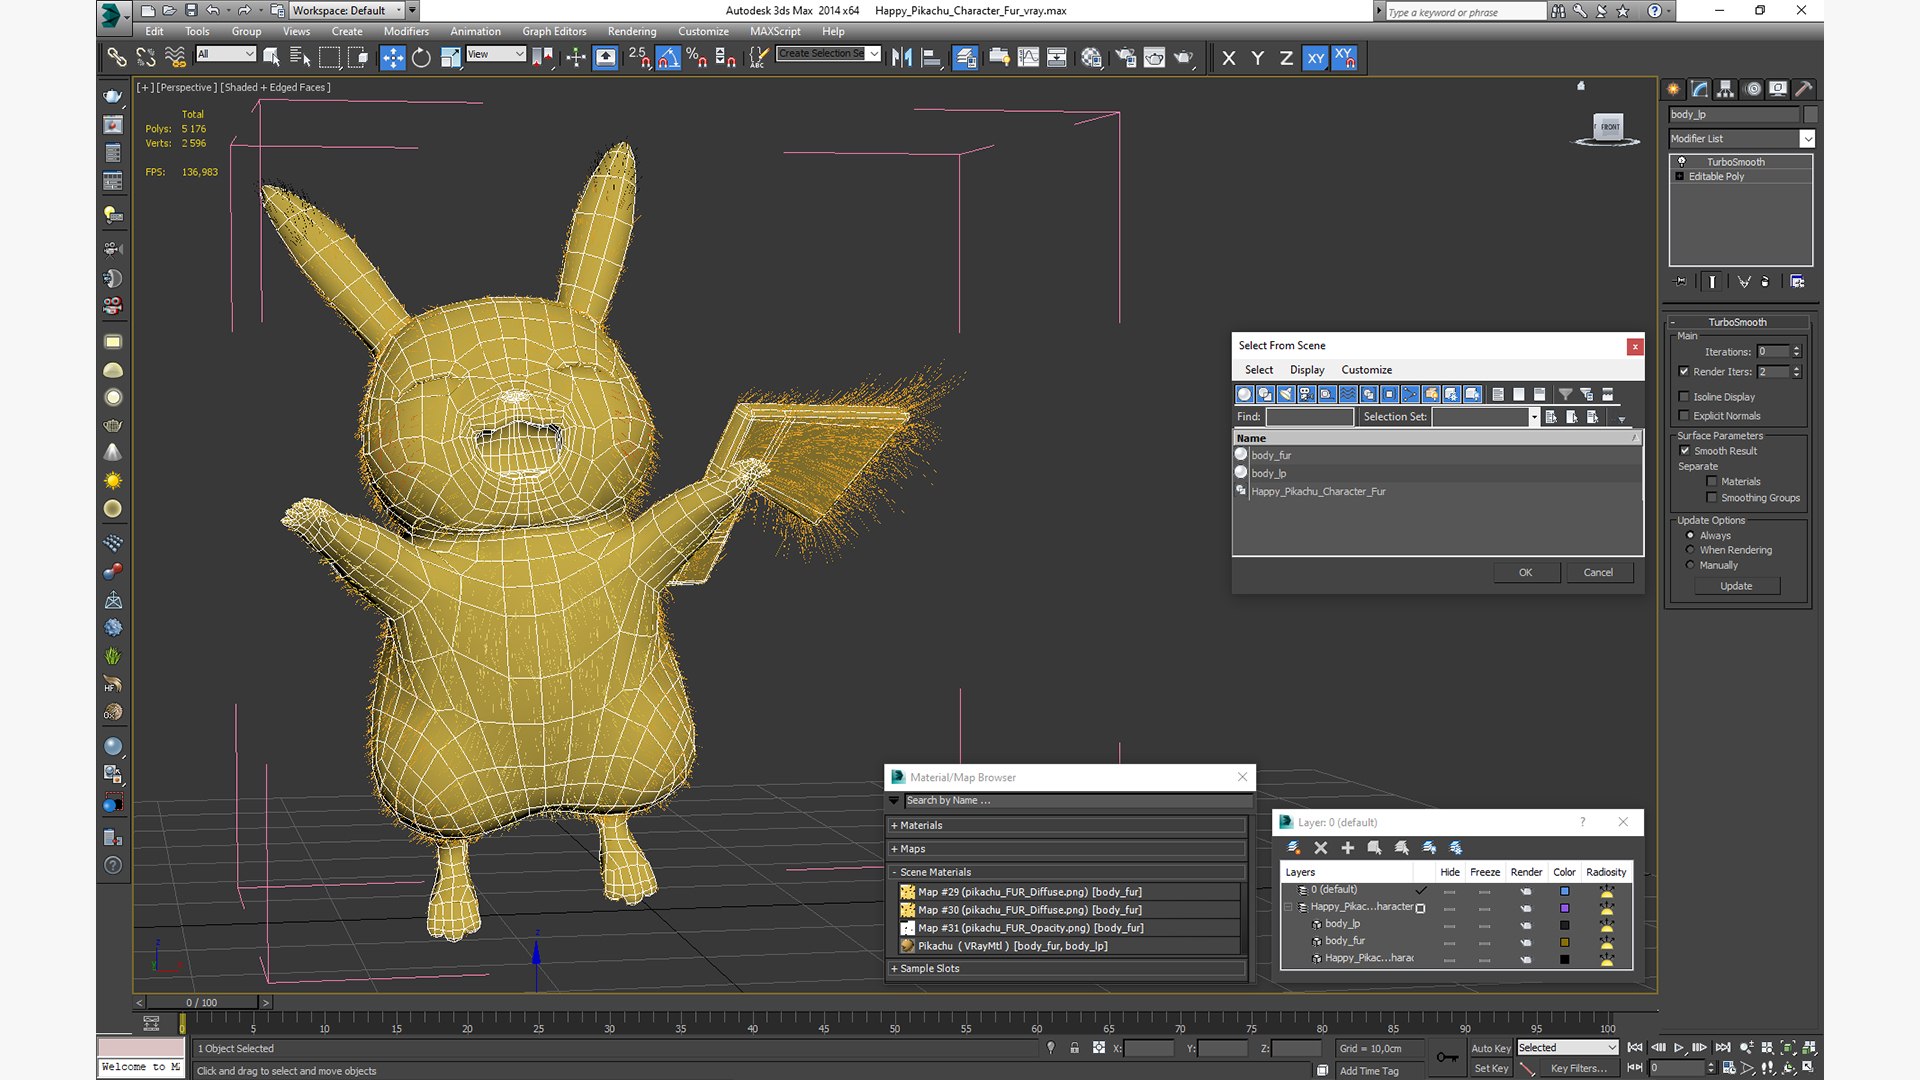This screenshot has width=1920, height=1080.
Task: Click the Find input field in Select From Scene
Action: 1309,417
